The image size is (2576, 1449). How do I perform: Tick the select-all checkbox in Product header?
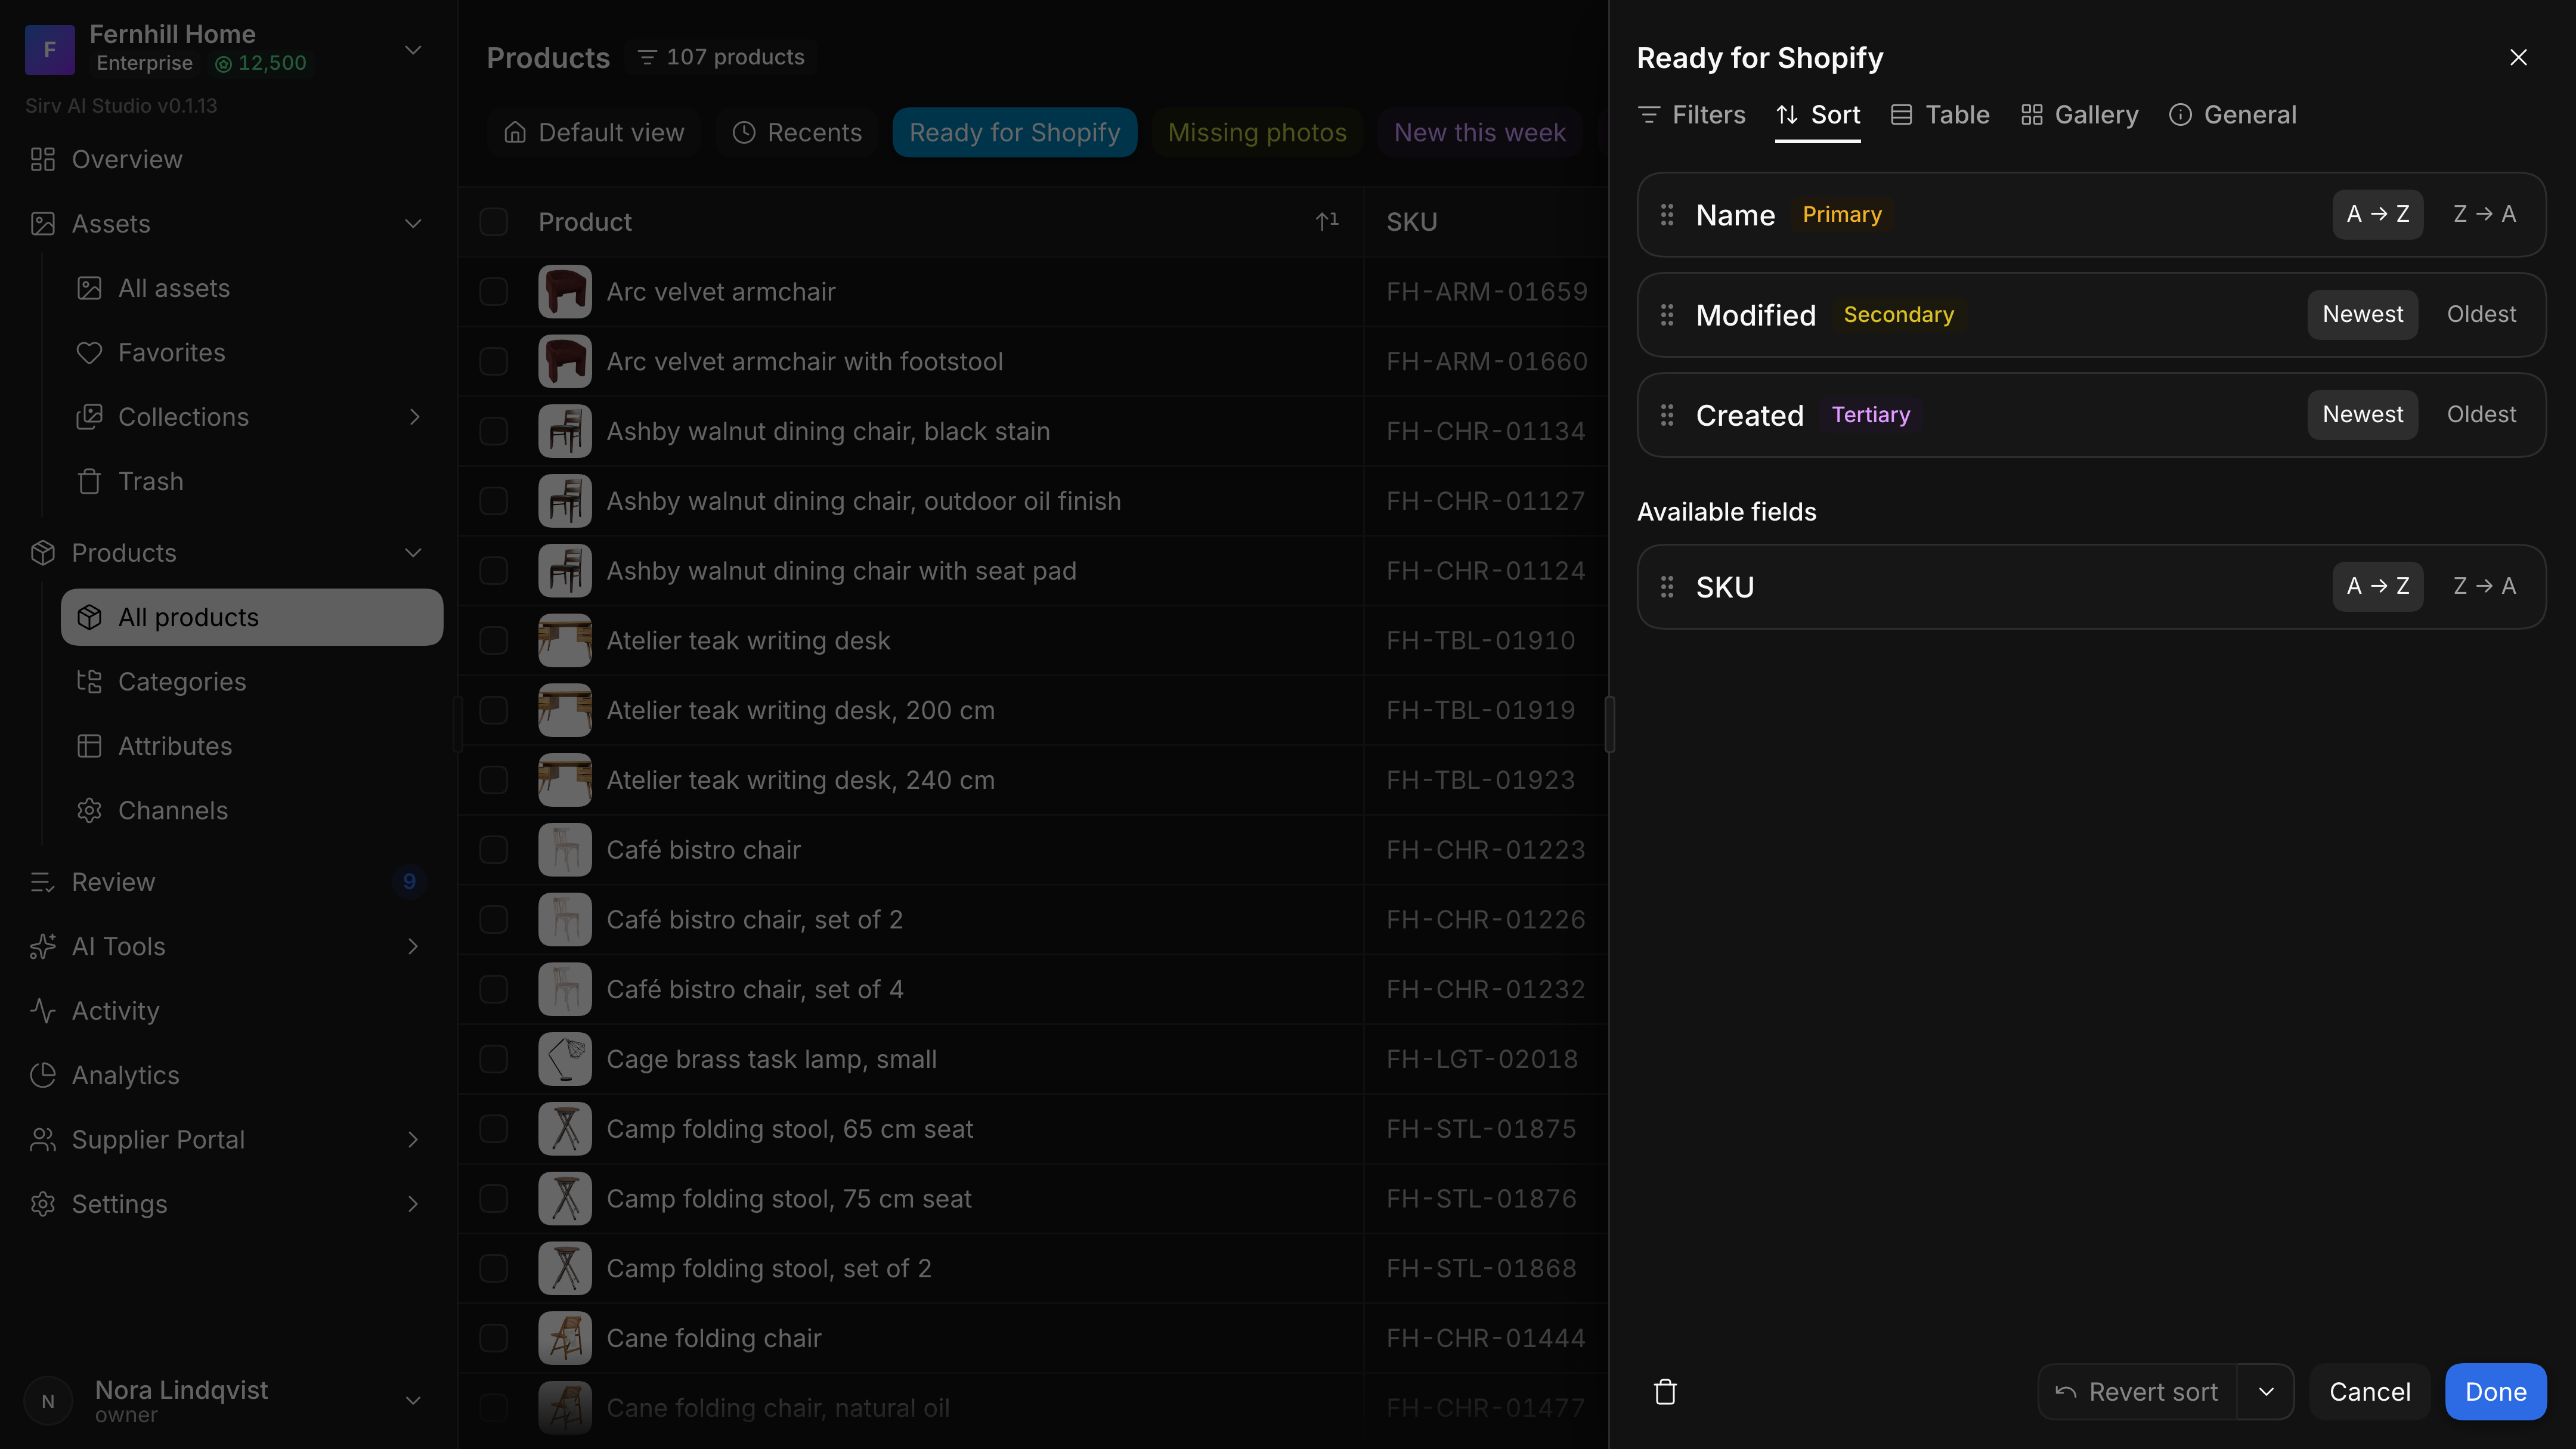click(494, 222)
